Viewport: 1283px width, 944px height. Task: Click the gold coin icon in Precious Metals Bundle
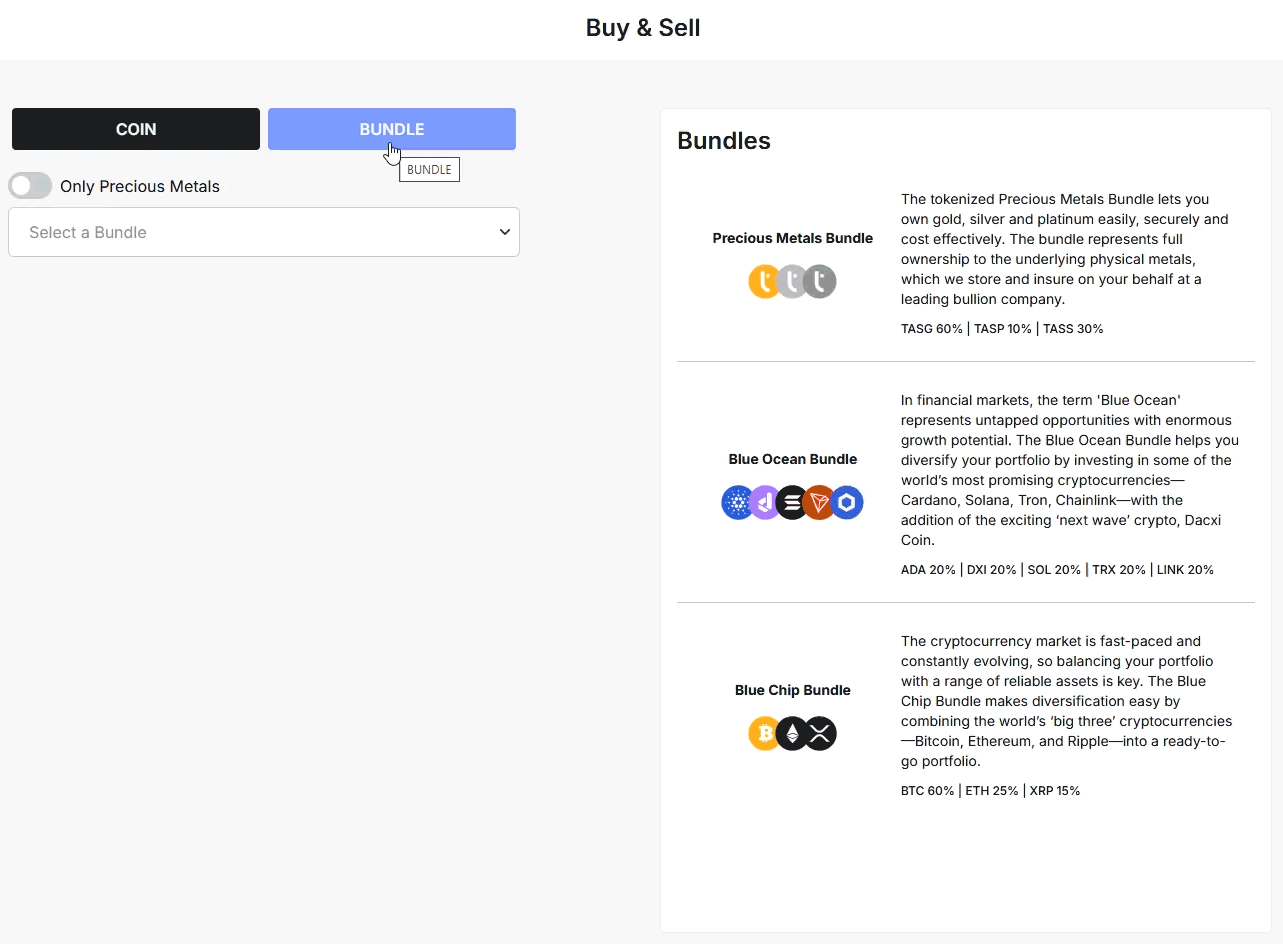[x=764, y=281]
